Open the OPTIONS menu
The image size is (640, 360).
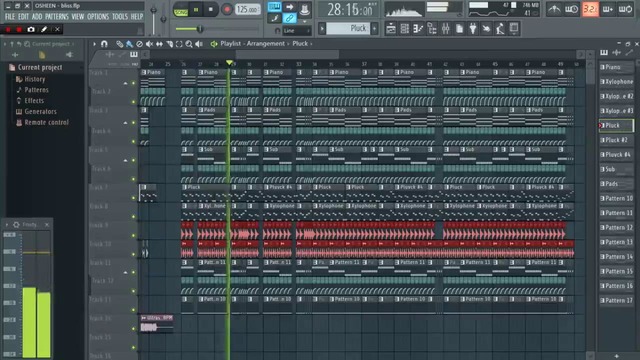(x=98, y=17)
